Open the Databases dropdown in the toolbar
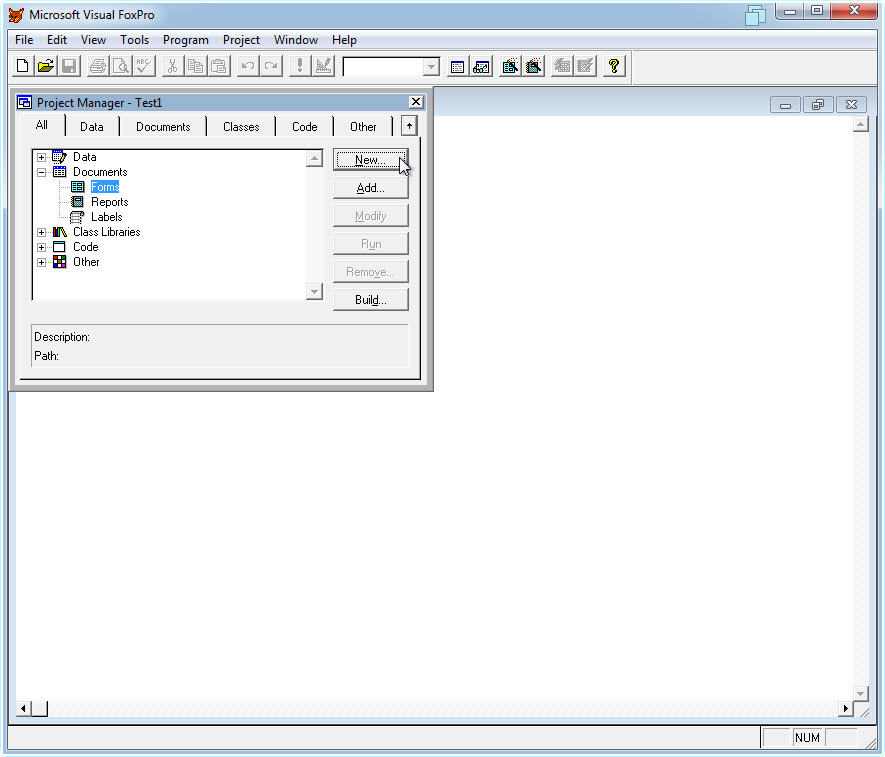885x757 pixels. (x=431, y=67)
